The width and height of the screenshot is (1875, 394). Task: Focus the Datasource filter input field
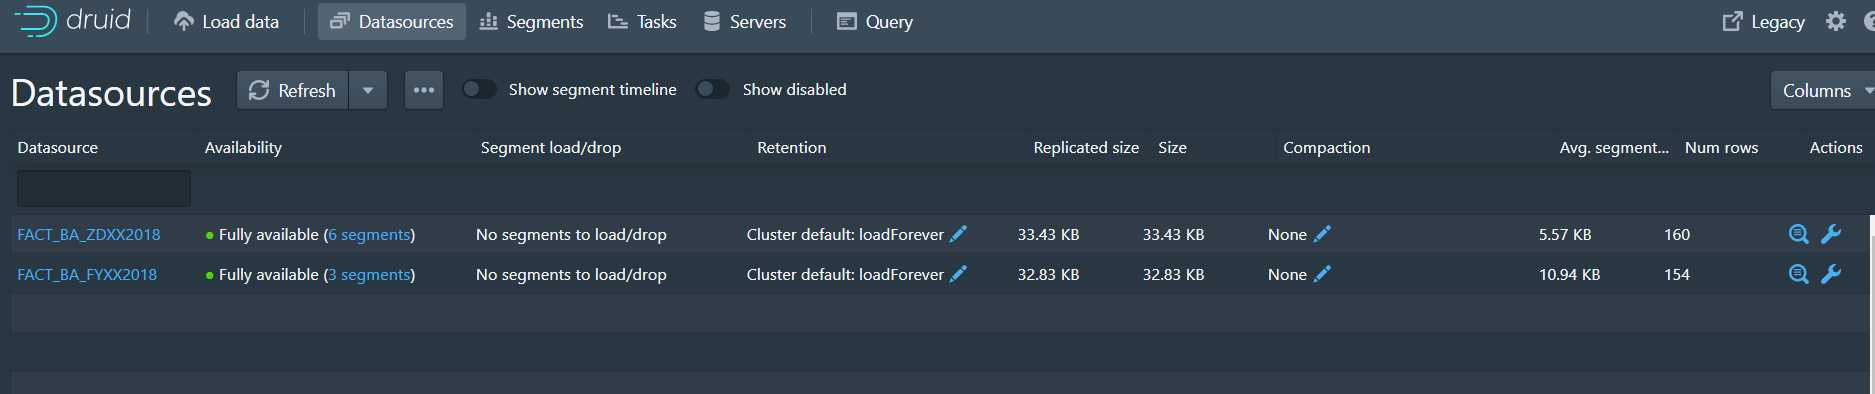click(x=104, y=188)
